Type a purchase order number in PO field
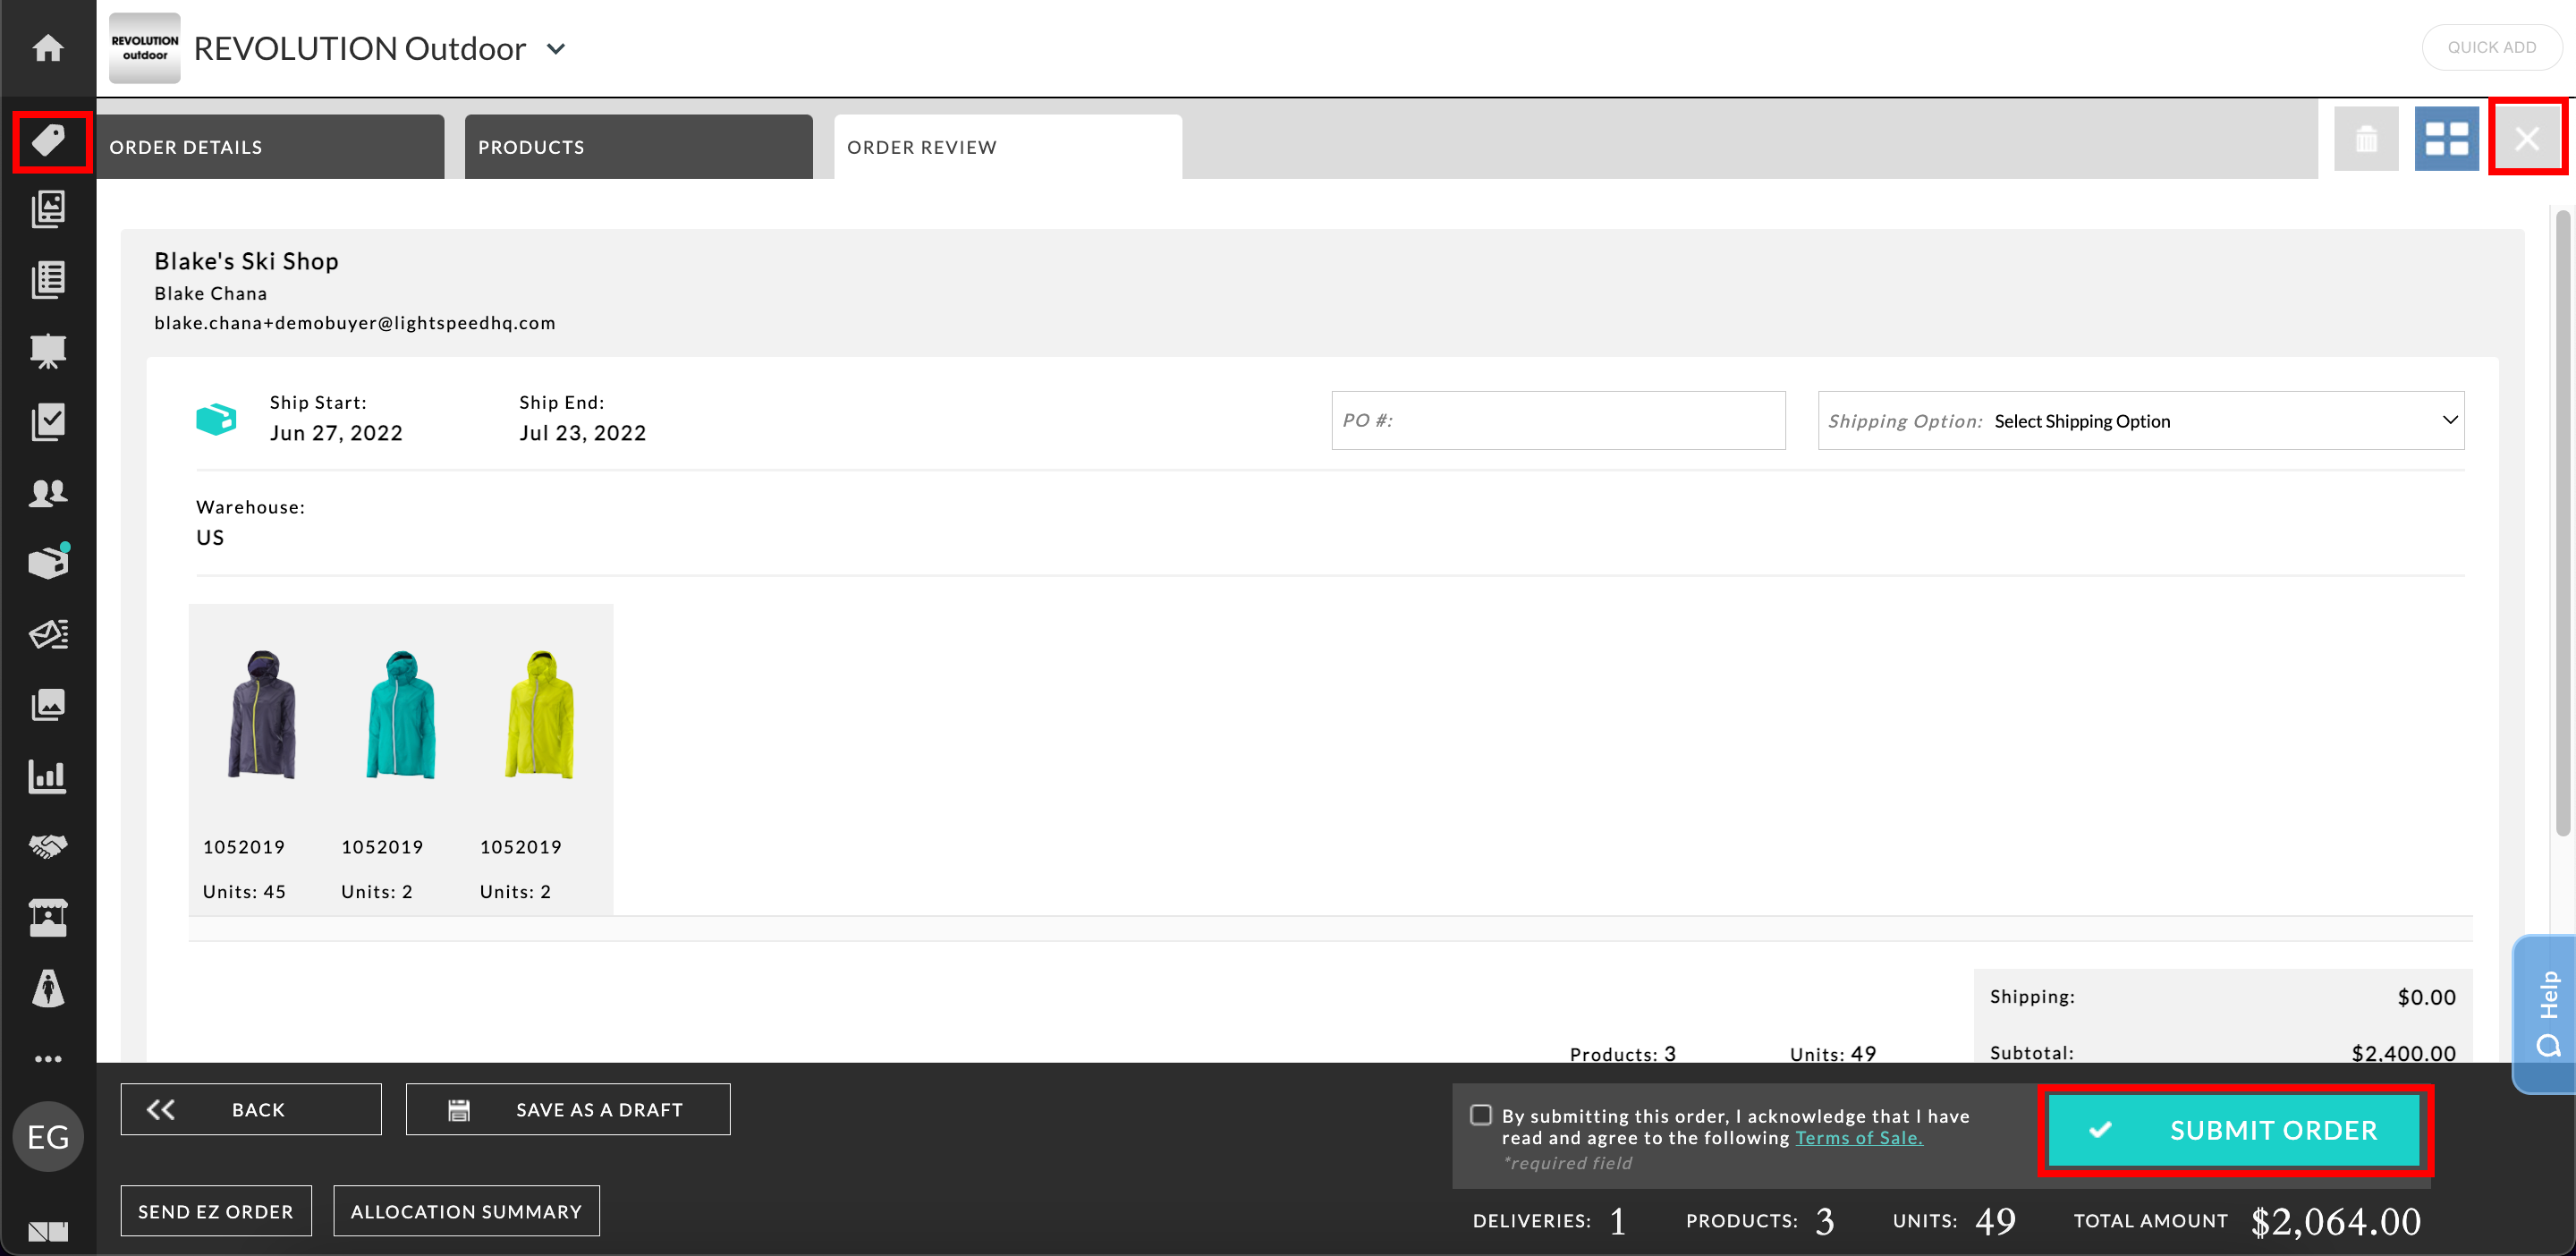The height and width of the screenshot is (1256, 2576). click(x=1557, y=420)
